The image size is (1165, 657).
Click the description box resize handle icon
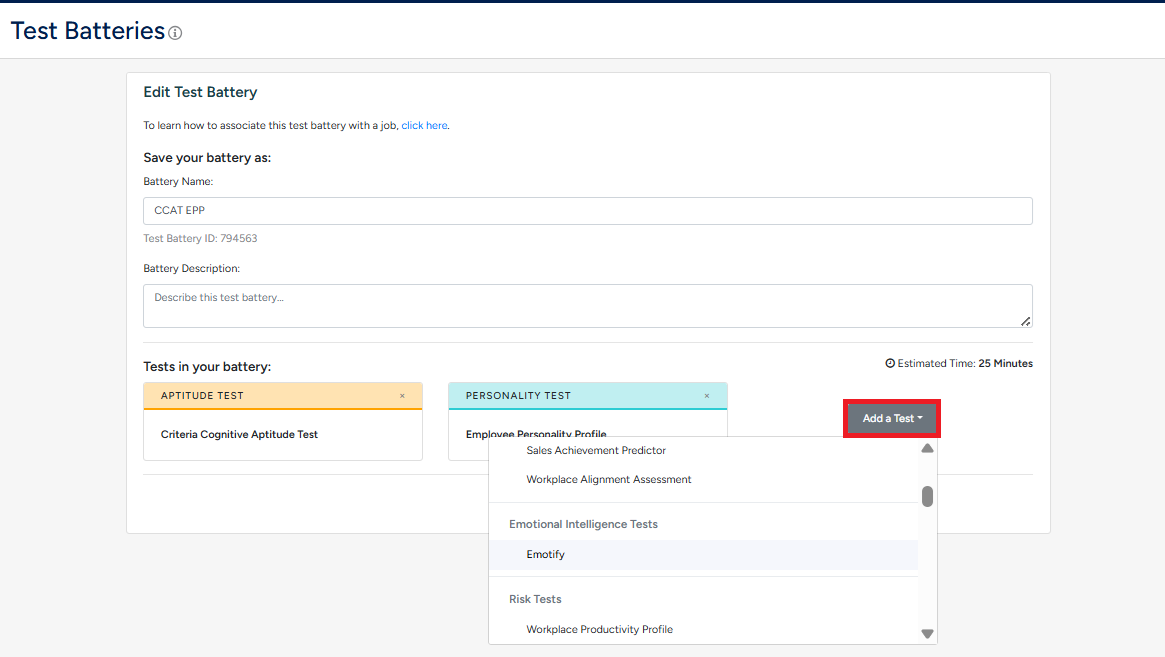coord(1025,321)
